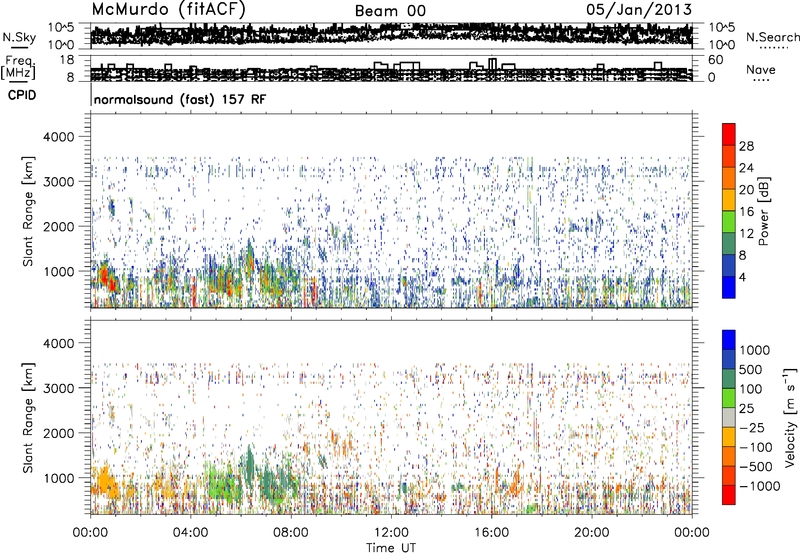Click the '-500' velocity colorbar label
Viewport: 800px width, 554px height.
tap(756, 467)
